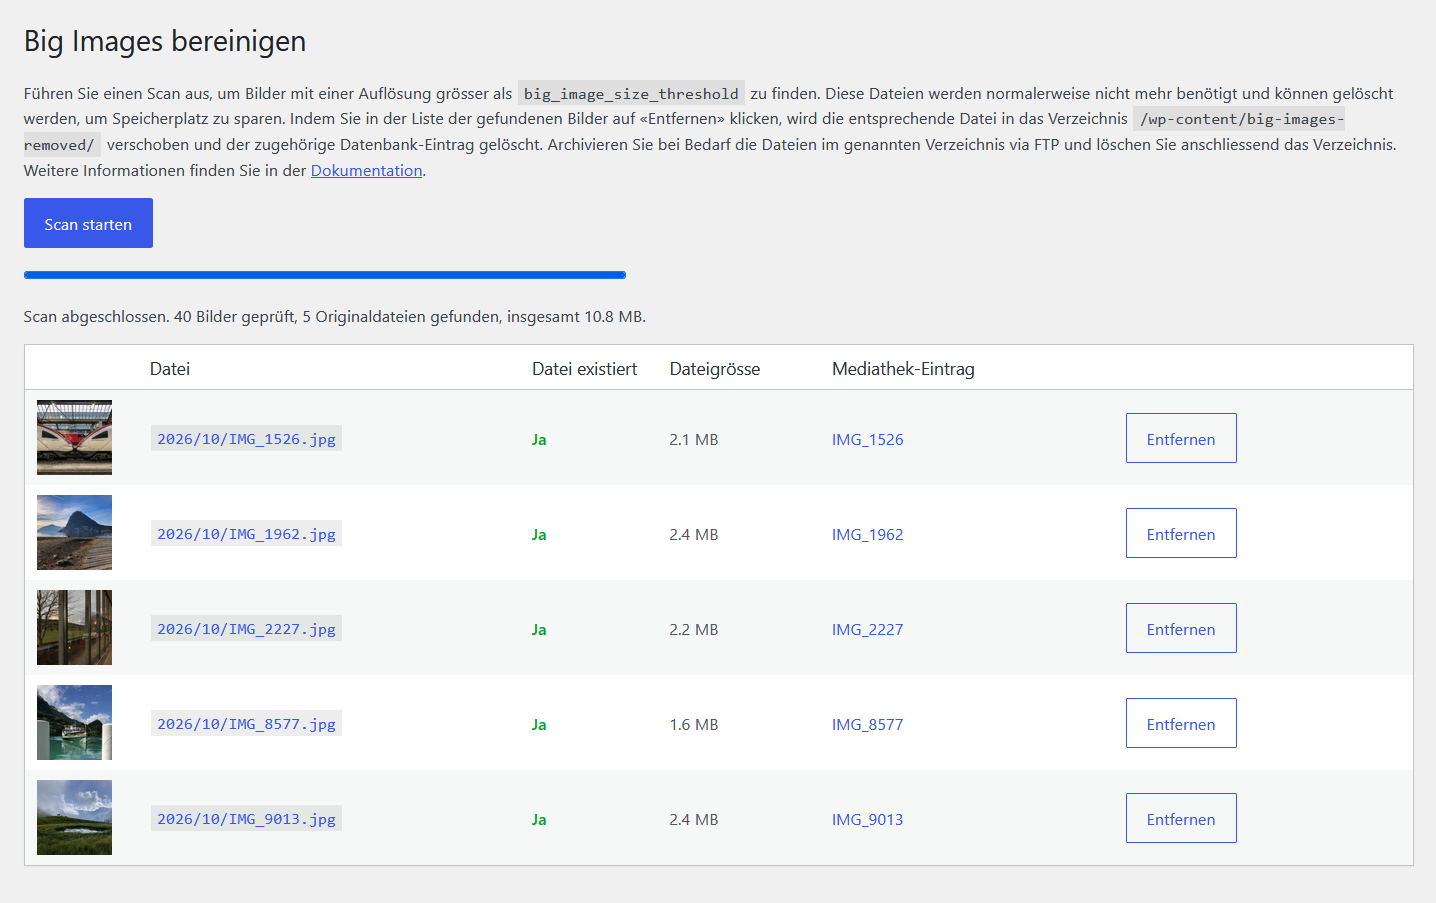Open media library entry IMG_2227
The width and height of the screenshot is (1436, 903).
(x=867, y=629)
